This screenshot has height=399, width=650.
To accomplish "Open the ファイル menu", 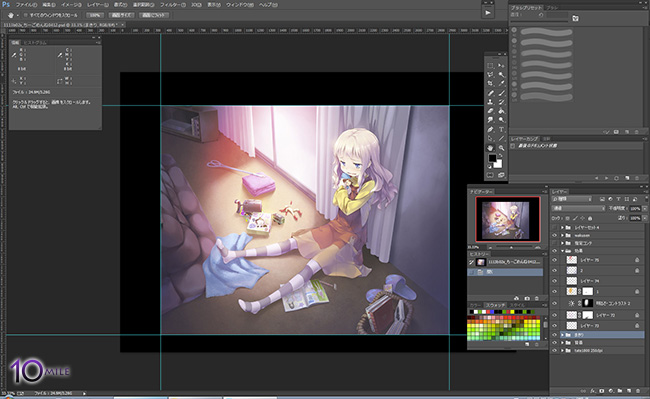I will [x=26, y=5].
